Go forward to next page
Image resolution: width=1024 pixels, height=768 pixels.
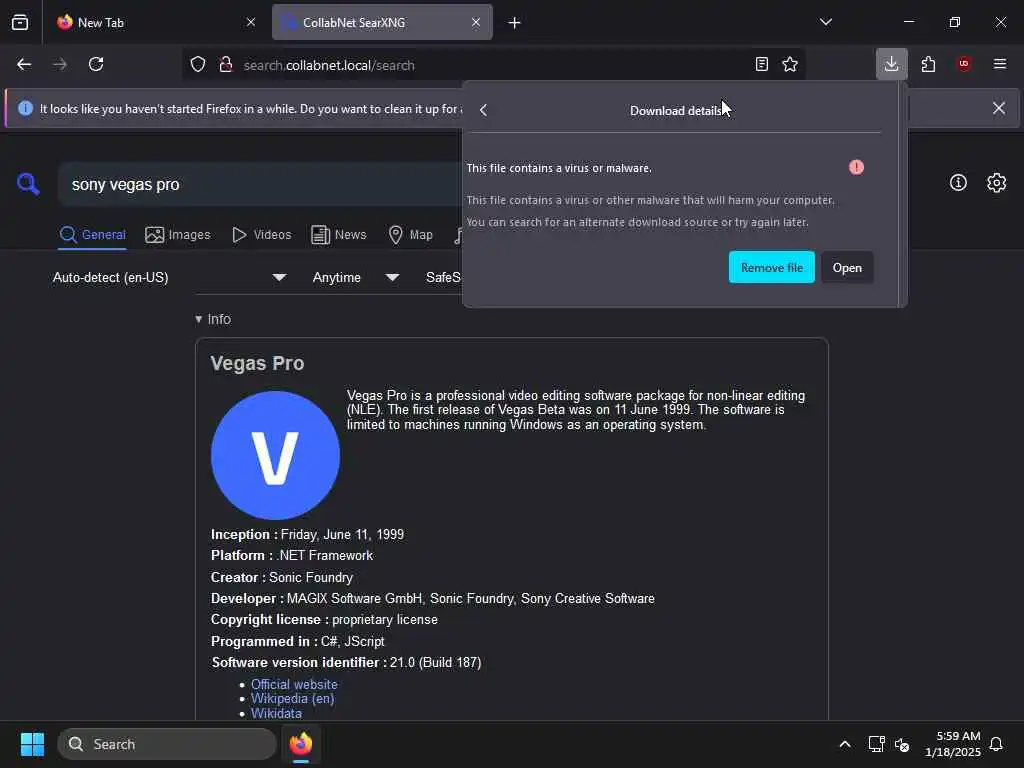60,64
